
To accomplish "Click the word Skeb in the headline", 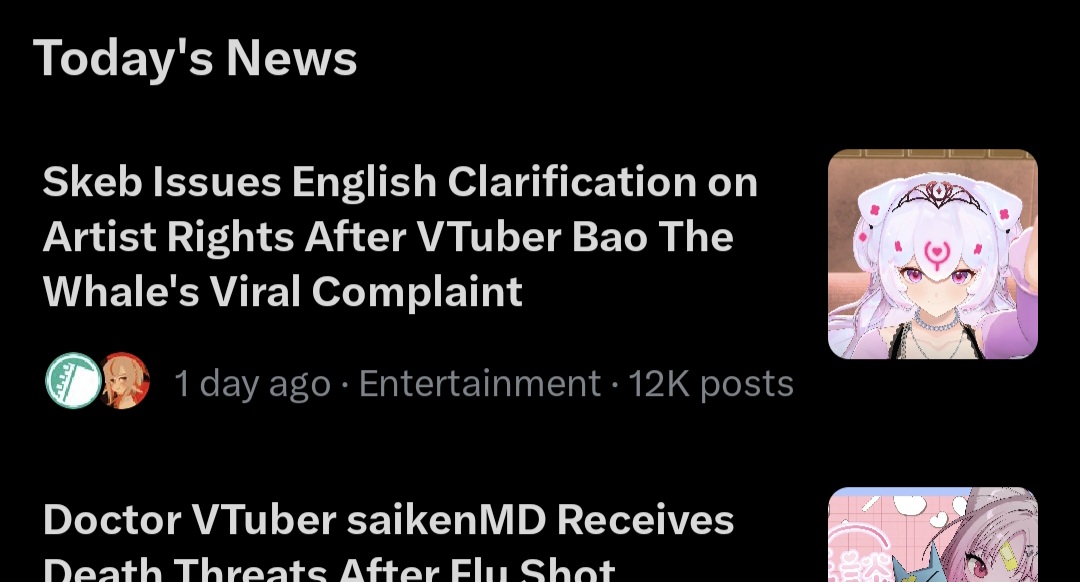I will [x=92, y=182].
